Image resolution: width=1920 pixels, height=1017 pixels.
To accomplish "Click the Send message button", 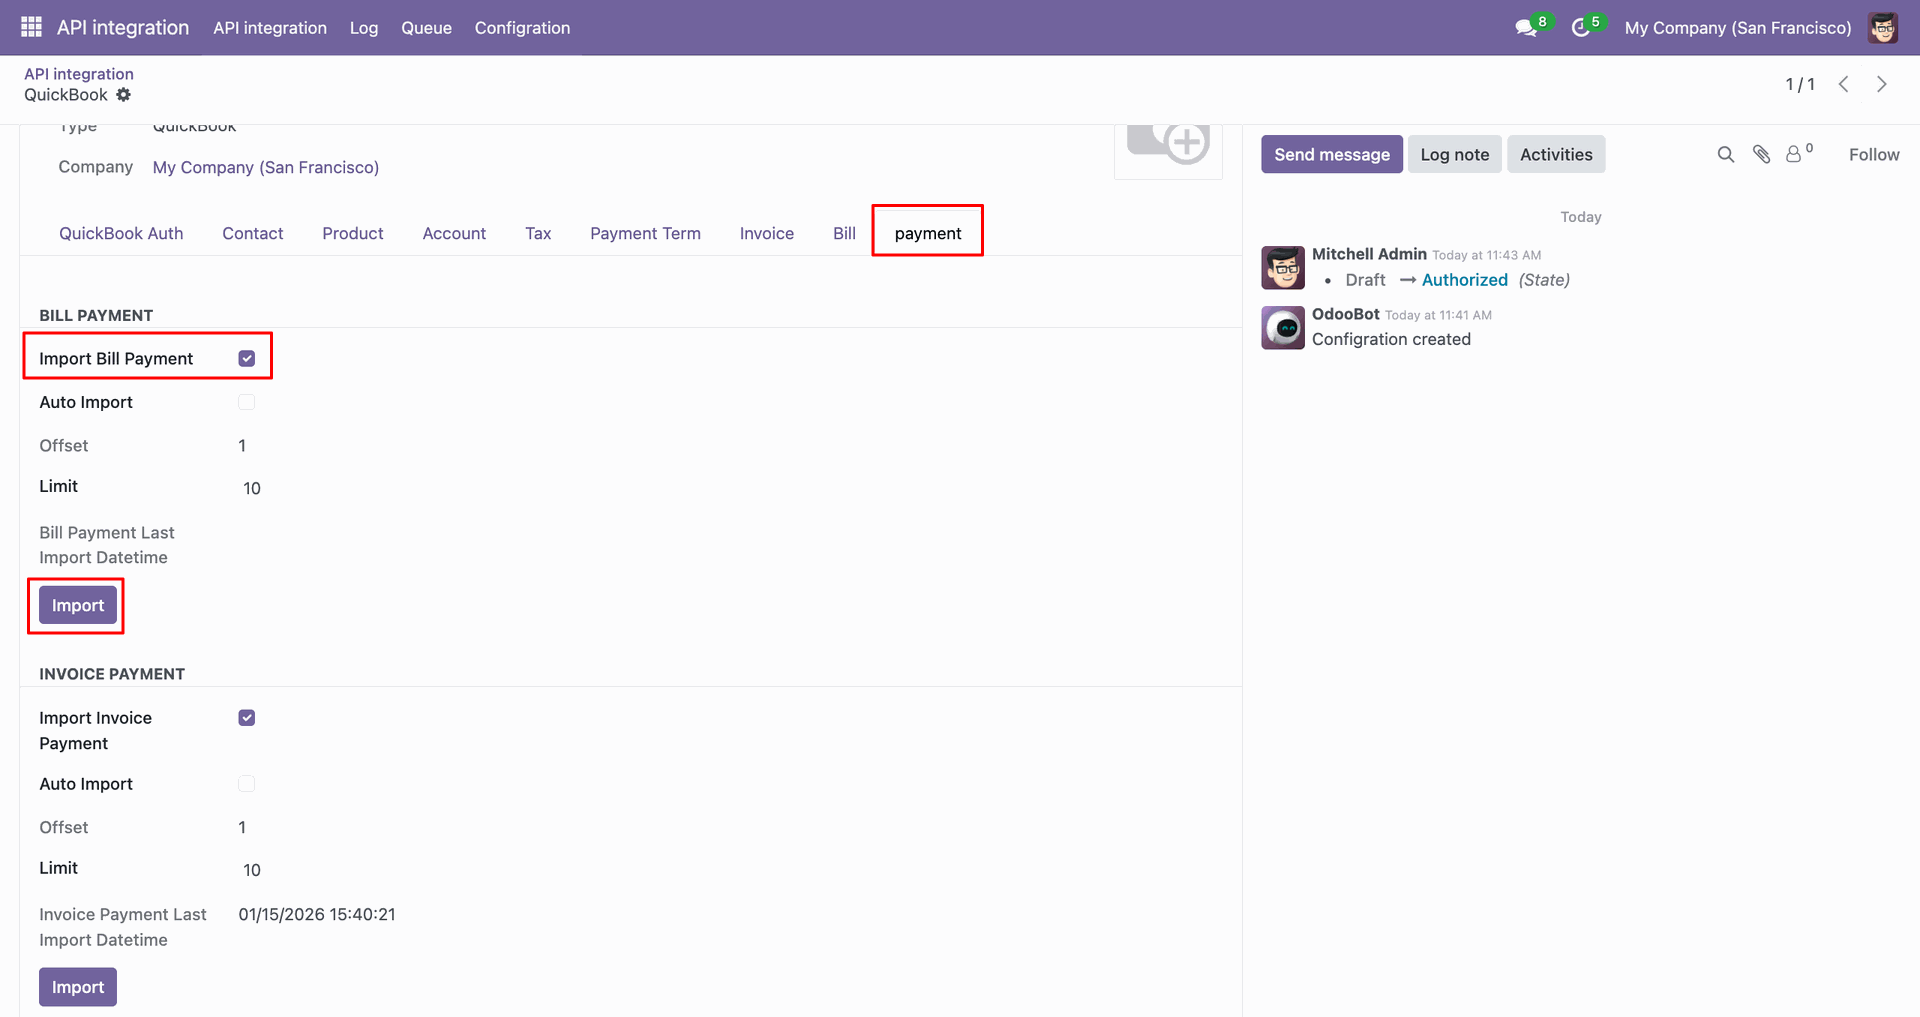I will pyautogui.click(x=1332, y=154).
